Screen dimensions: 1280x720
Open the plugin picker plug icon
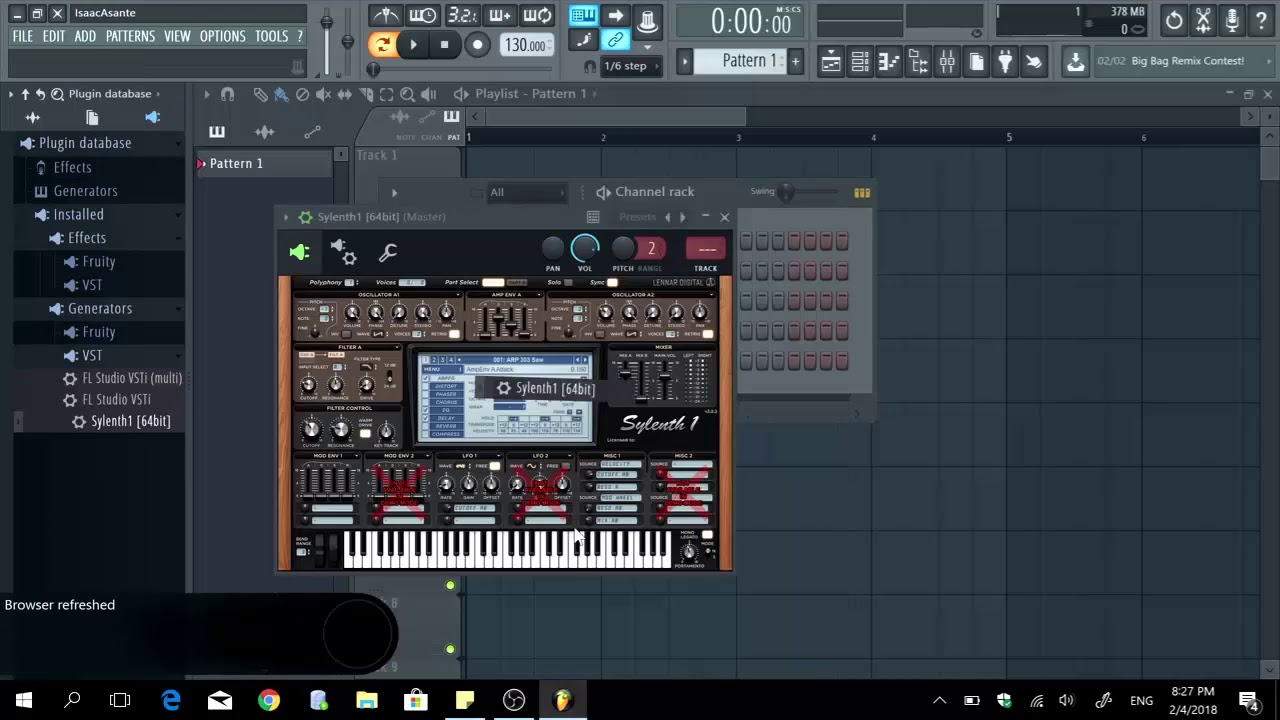coord(1005,62)
